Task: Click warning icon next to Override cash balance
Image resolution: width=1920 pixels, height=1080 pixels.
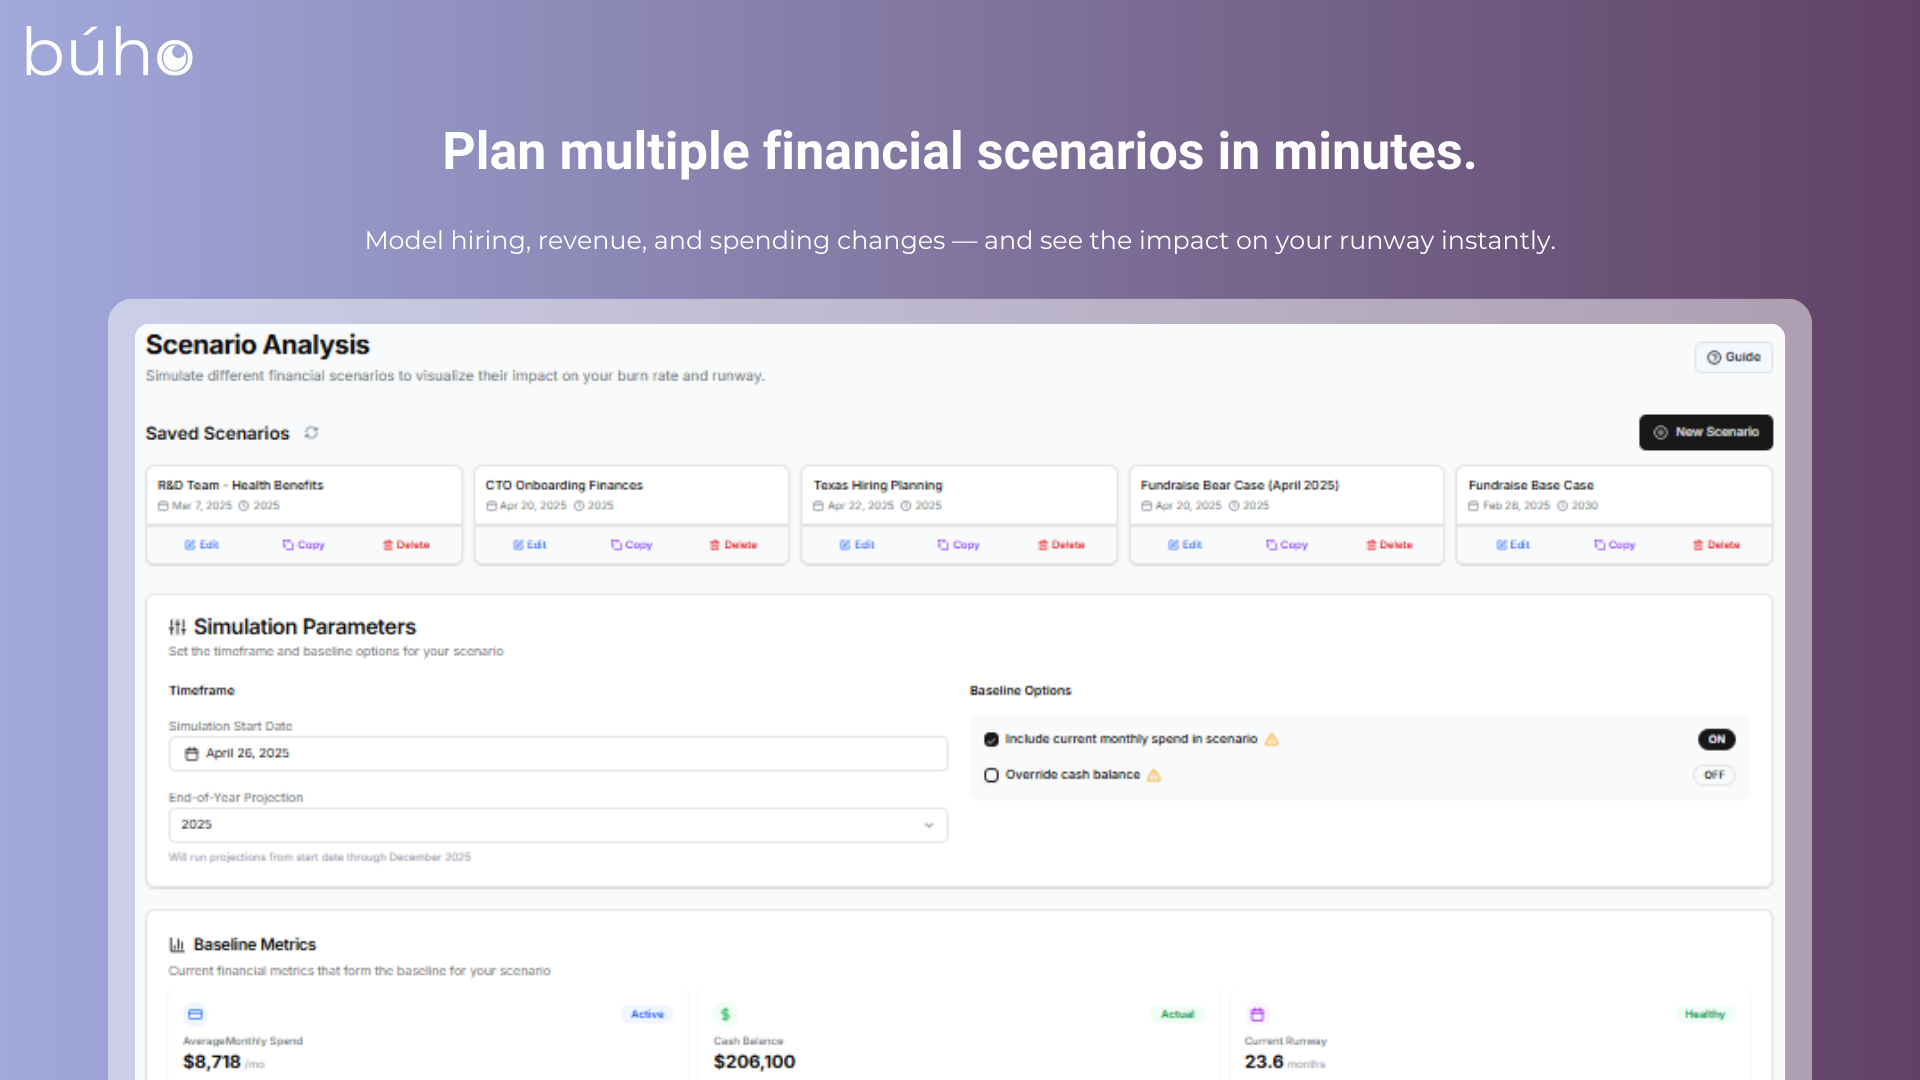Action: (x=1154, y=775)
